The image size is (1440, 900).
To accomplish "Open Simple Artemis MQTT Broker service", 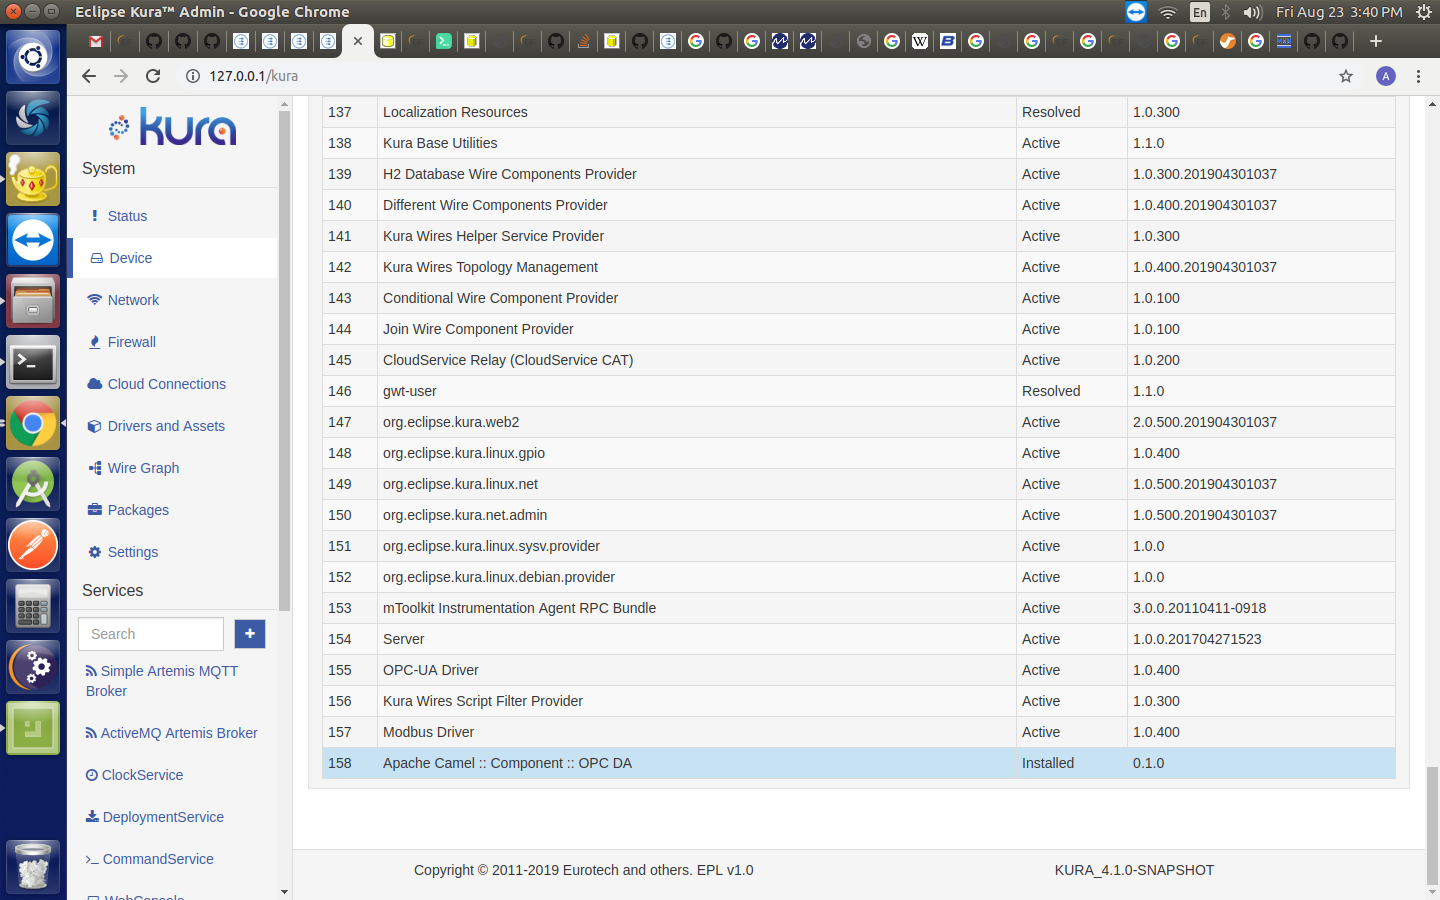I will [x=162, y=681].
